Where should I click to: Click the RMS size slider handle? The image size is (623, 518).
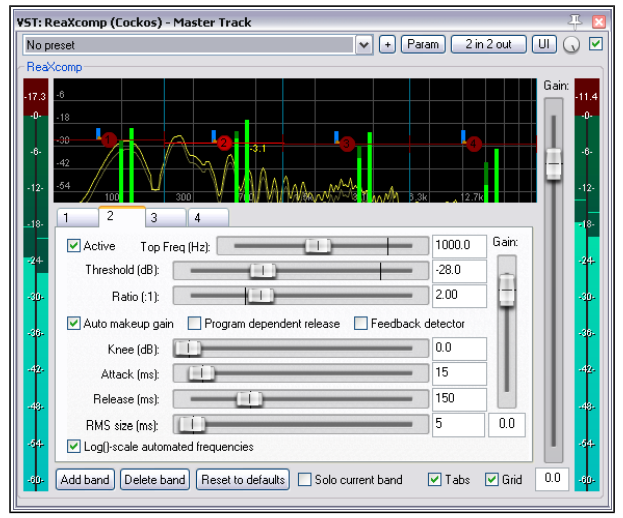click(x=192, y=424)
